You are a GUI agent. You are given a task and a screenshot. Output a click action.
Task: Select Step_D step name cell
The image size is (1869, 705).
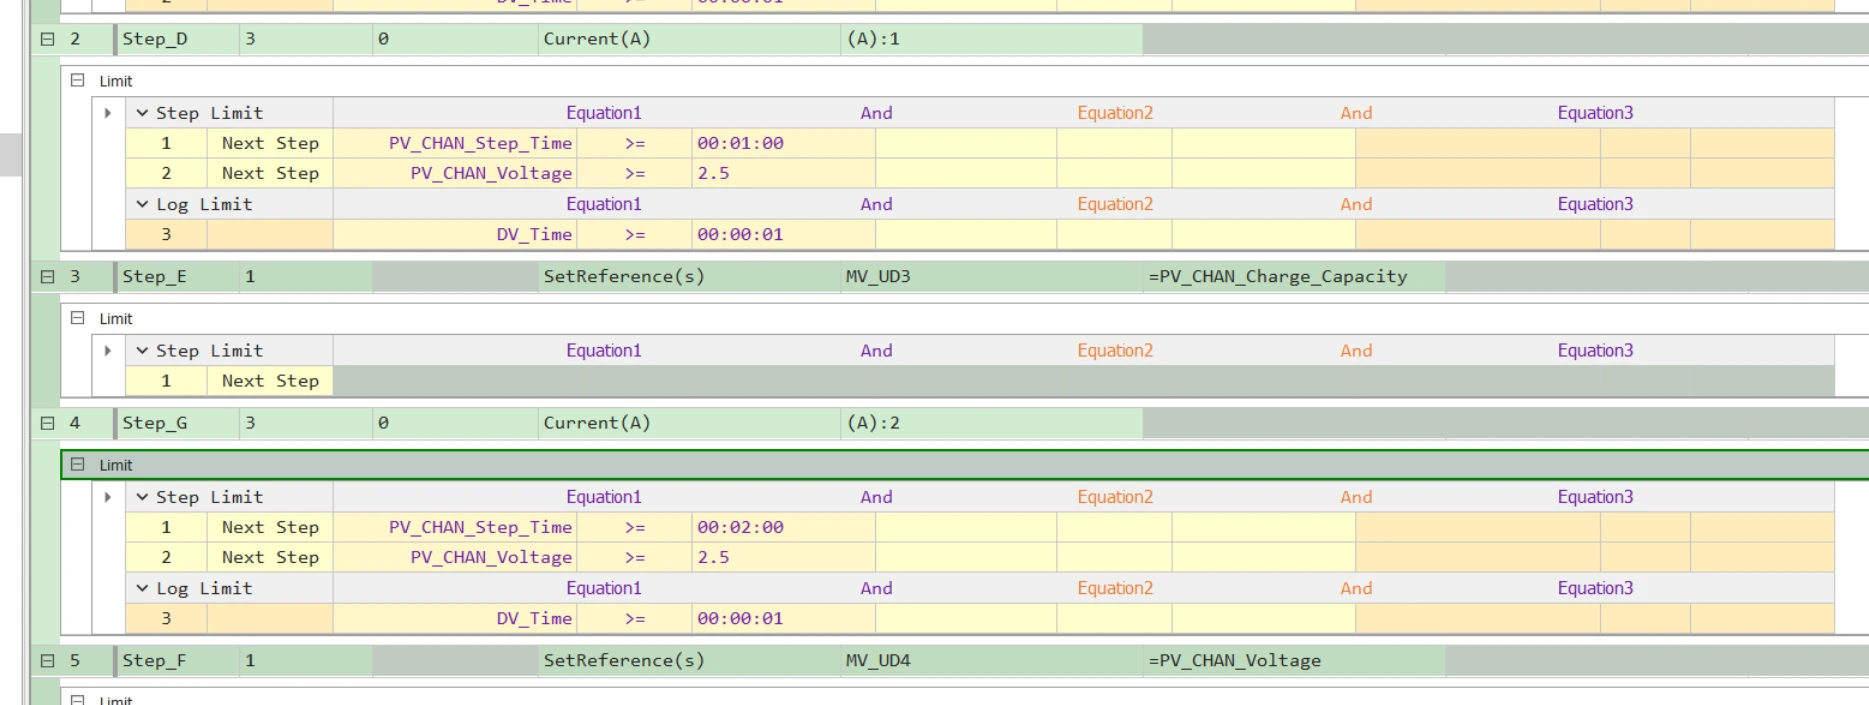(177, 39)
